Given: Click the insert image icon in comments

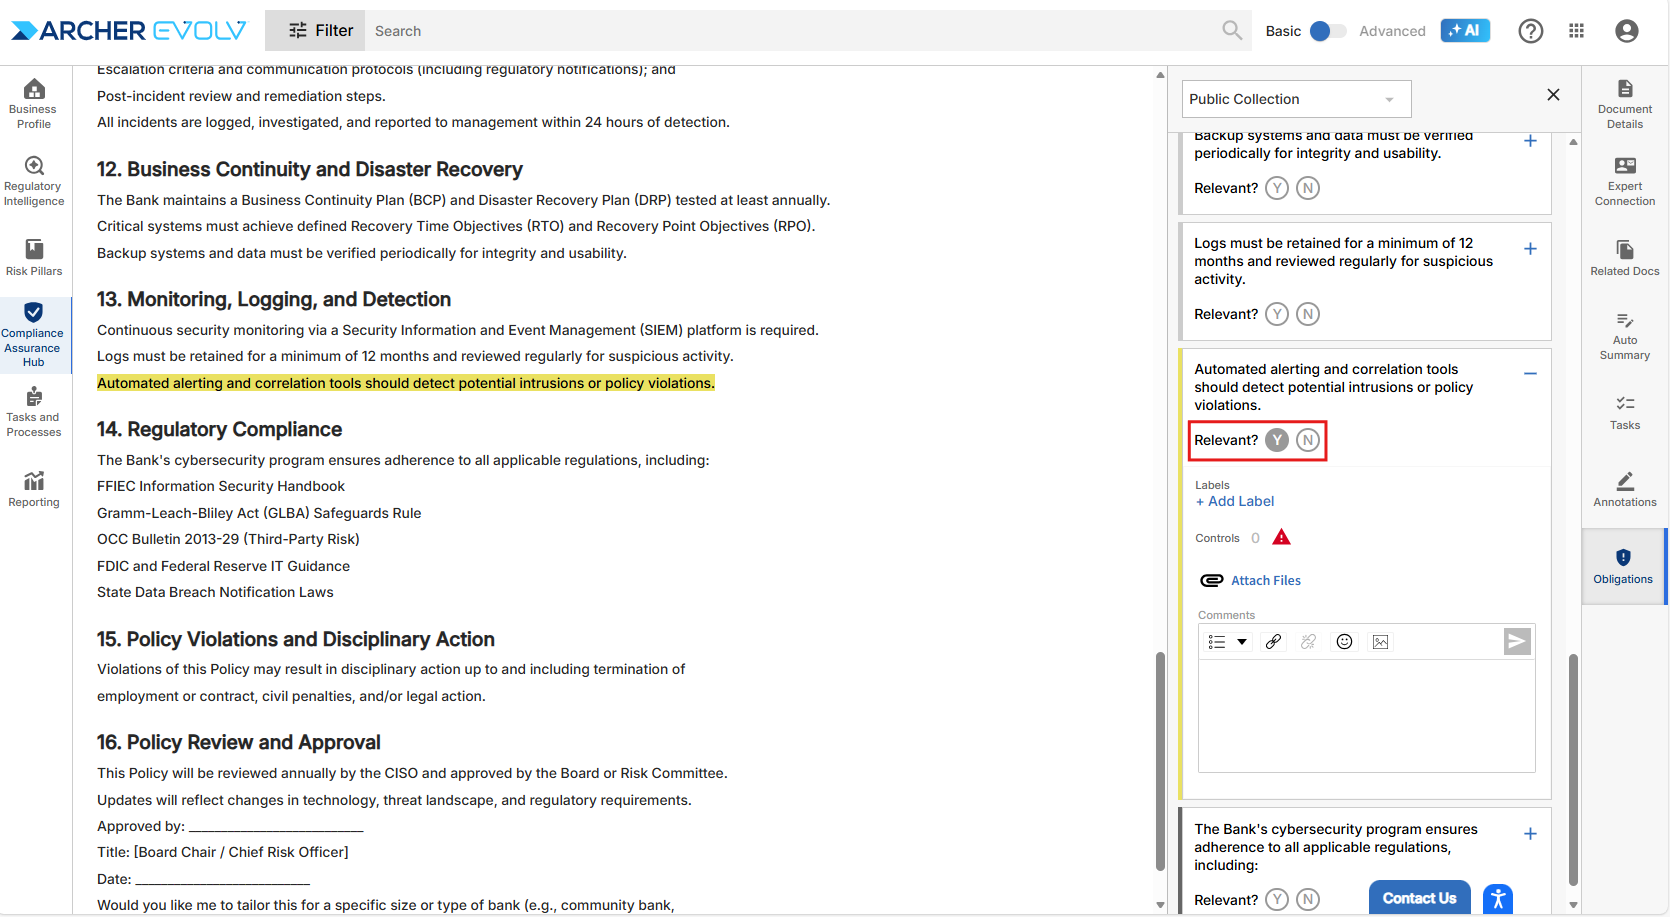Looking at the screenshot, I should (x=1380, y=642).
